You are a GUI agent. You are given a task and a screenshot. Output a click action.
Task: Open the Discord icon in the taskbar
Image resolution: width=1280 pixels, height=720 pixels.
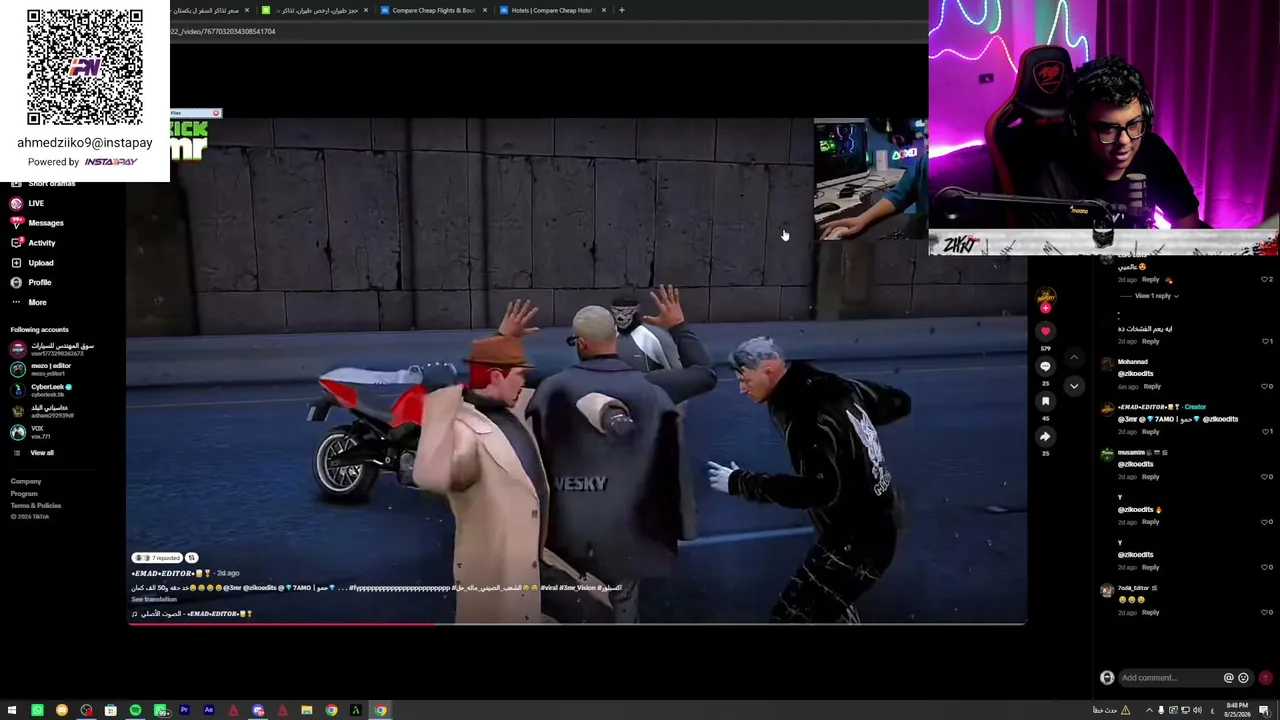[258, 710]
